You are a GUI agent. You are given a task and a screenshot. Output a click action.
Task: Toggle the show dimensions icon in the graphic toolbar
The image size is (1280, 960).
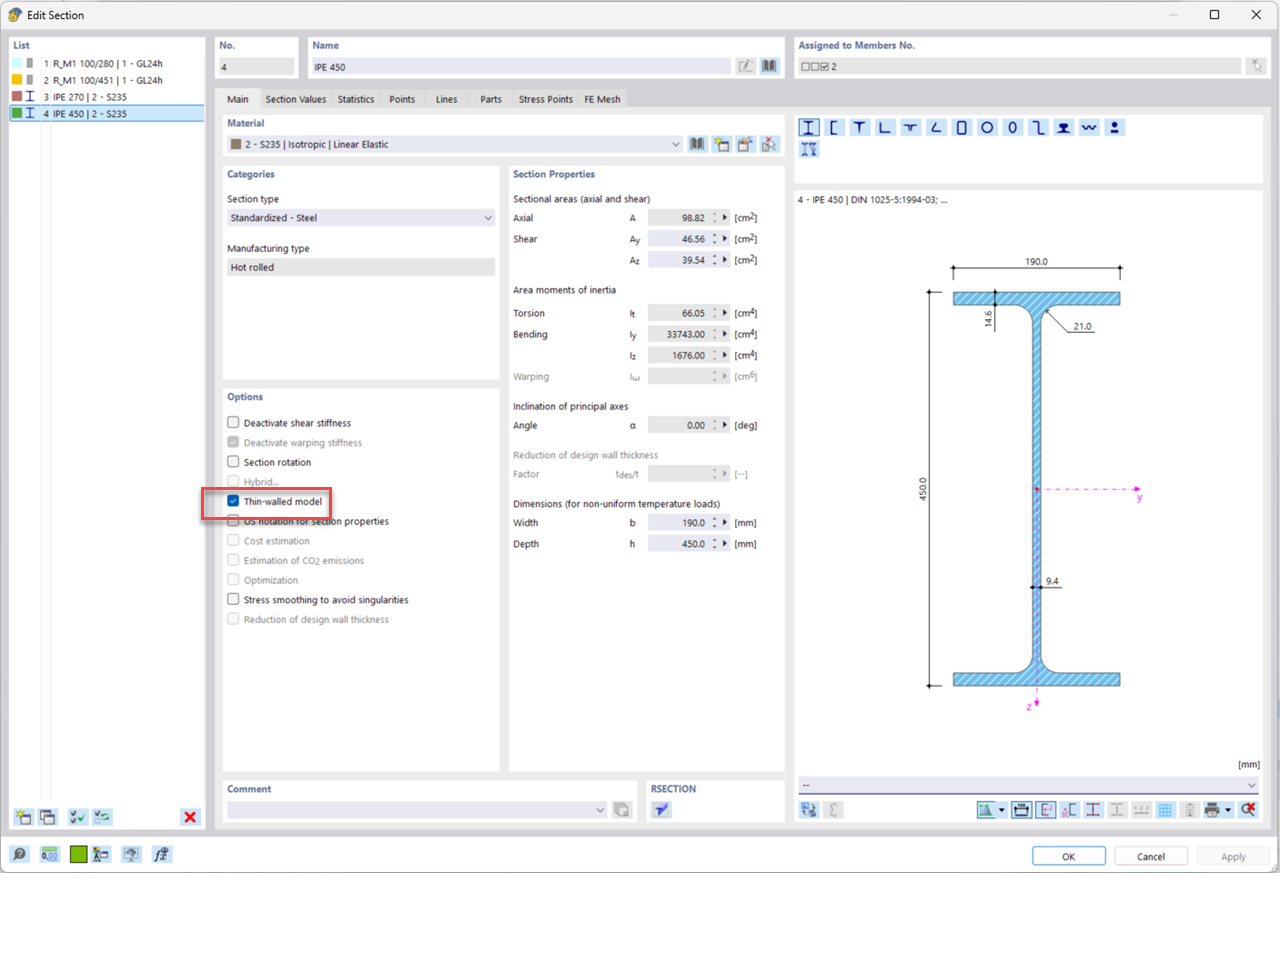click(x=1021, y=810)
